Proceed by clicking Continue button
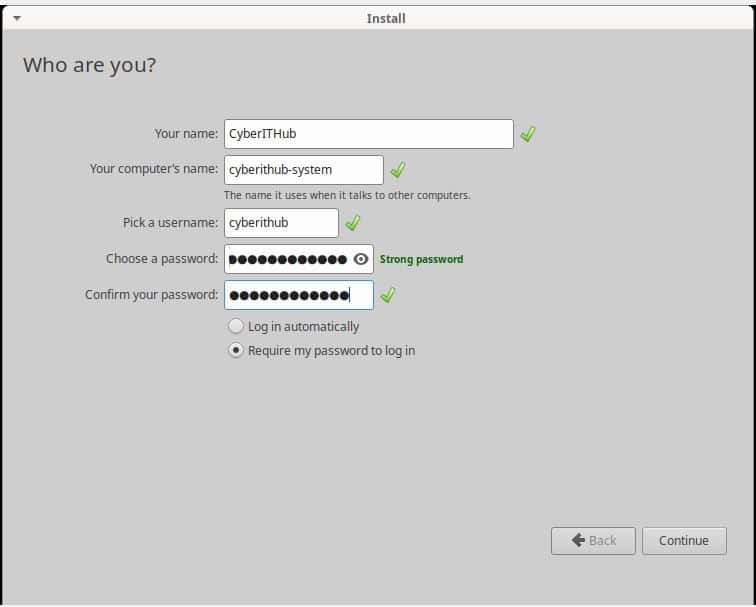Screen dimensions: 756x607 pyautogui.click(x=684, y=540)
